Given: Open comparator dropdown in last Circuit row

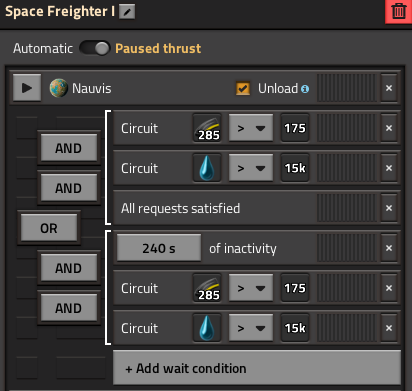Looking at the screenshot, I should (251, 328).
